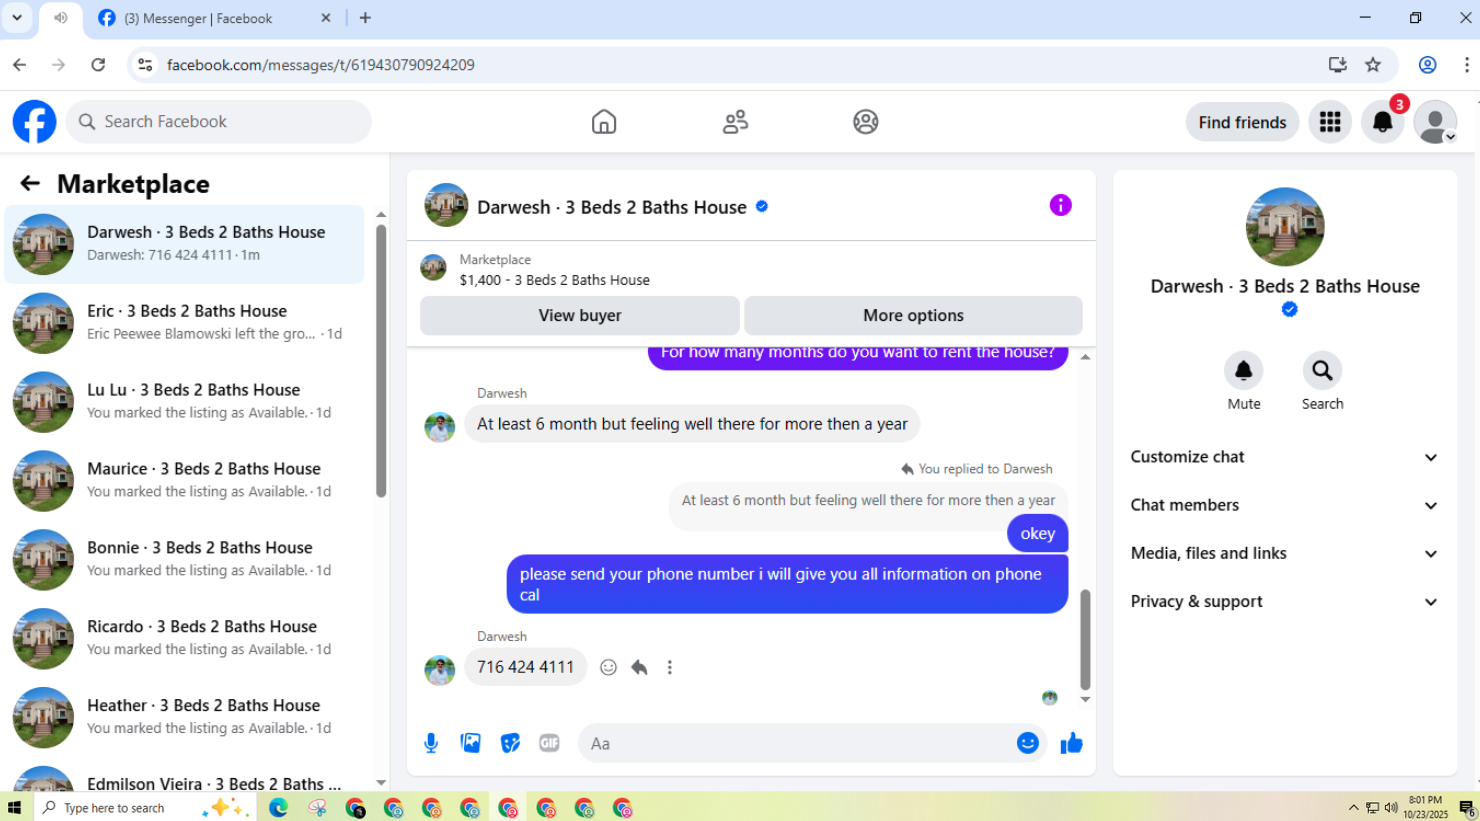
Task: Bookmark this page with the star icon
Action: coord(1373,65)
